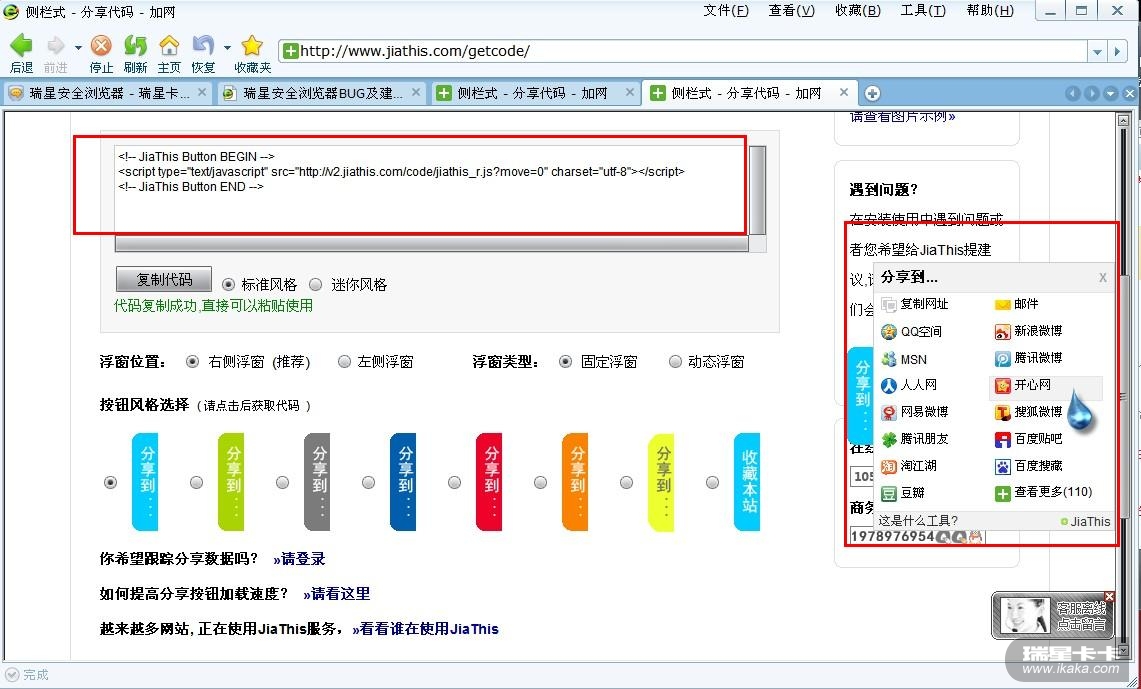Image resolution: width=1141 pixels, height=689 pixels.
Task: Select the green 分享到 button style
Action: [231, 482]
